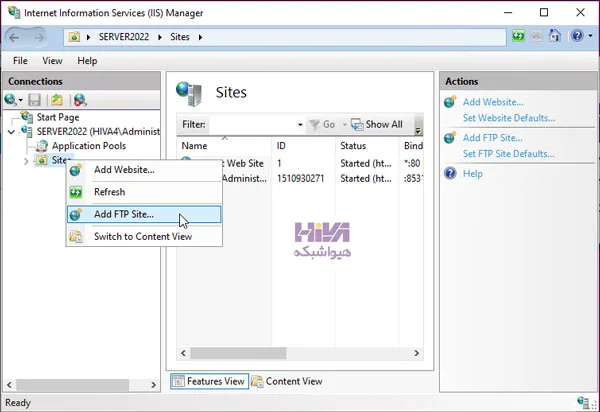Screen dimensions: 600x412
Task: Click Set FTP Site Defaults... link
Action: click(x=509, y=154)
